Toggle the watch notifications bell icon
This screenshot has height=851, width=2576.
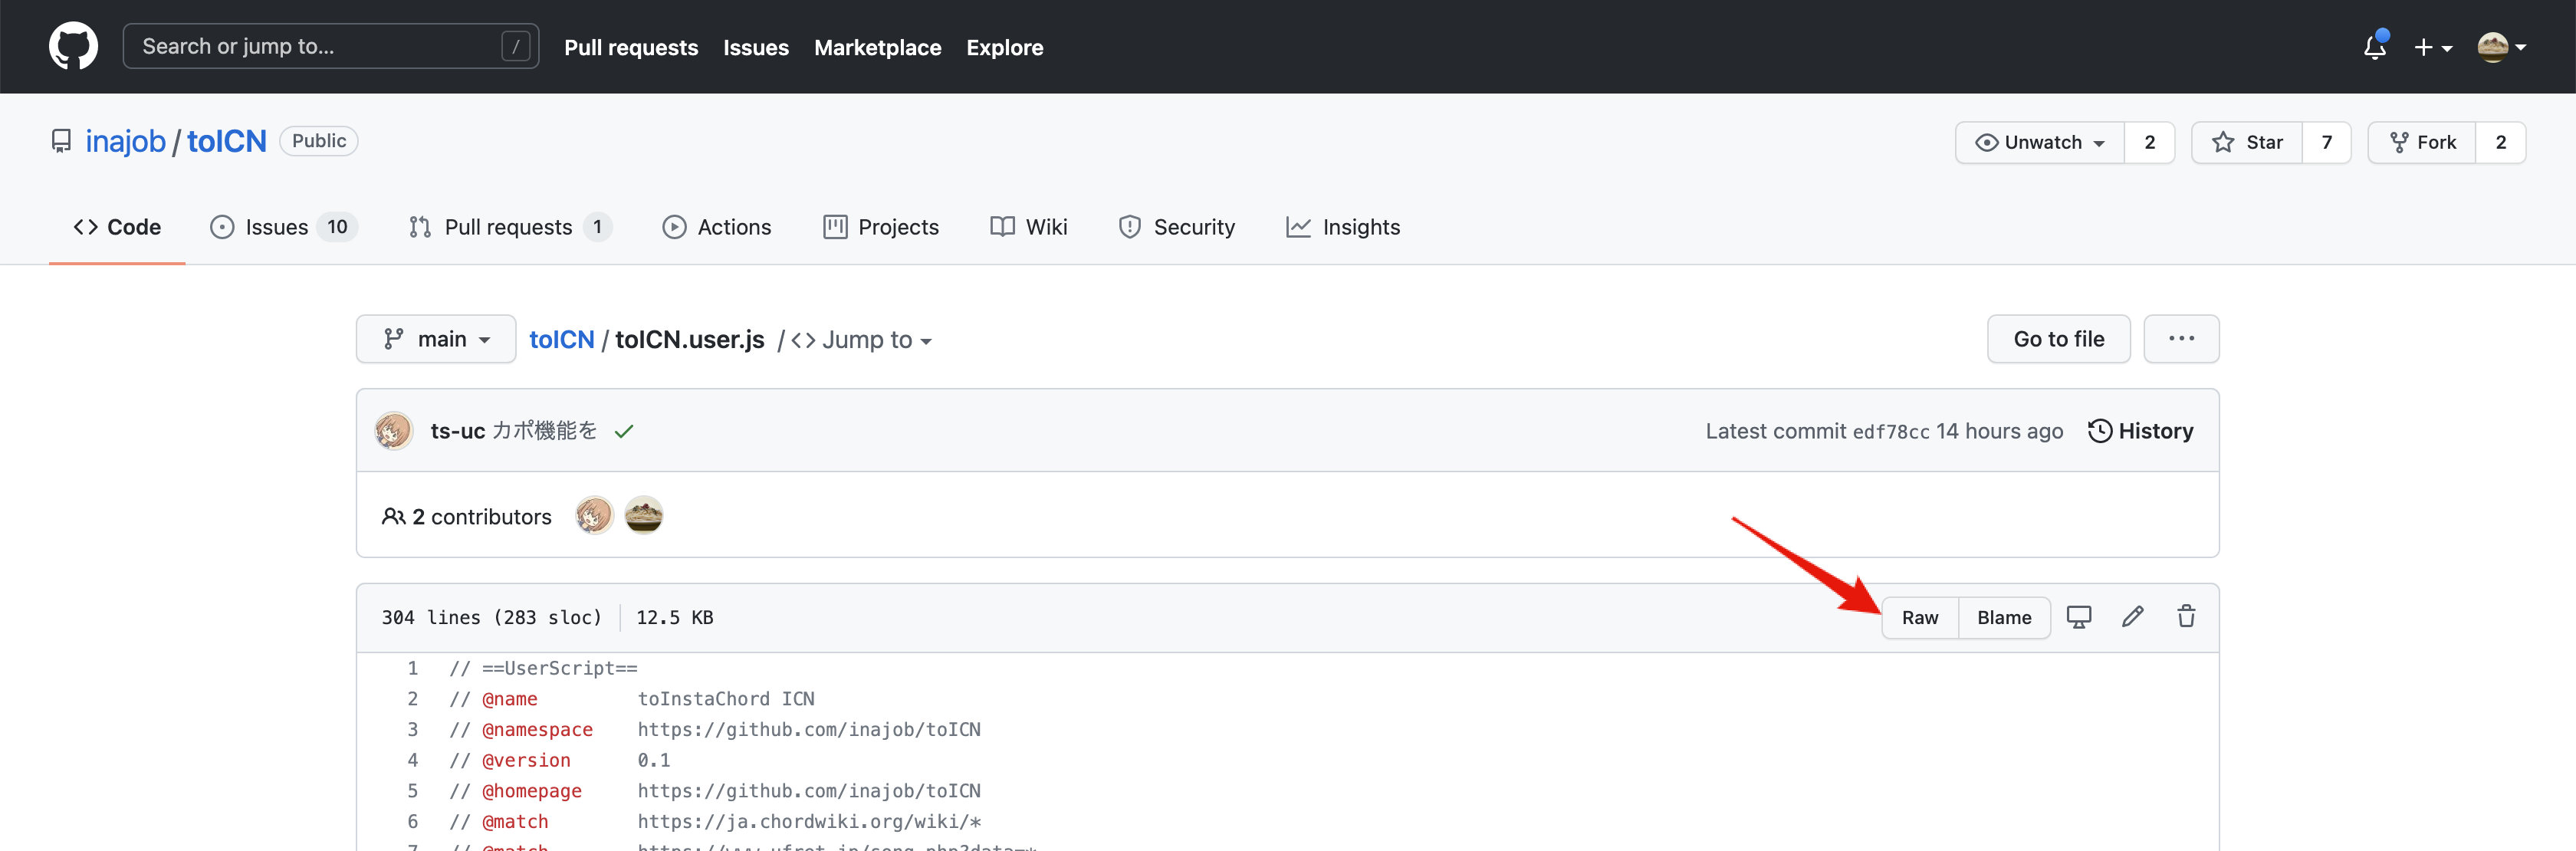click(2372, 46)
